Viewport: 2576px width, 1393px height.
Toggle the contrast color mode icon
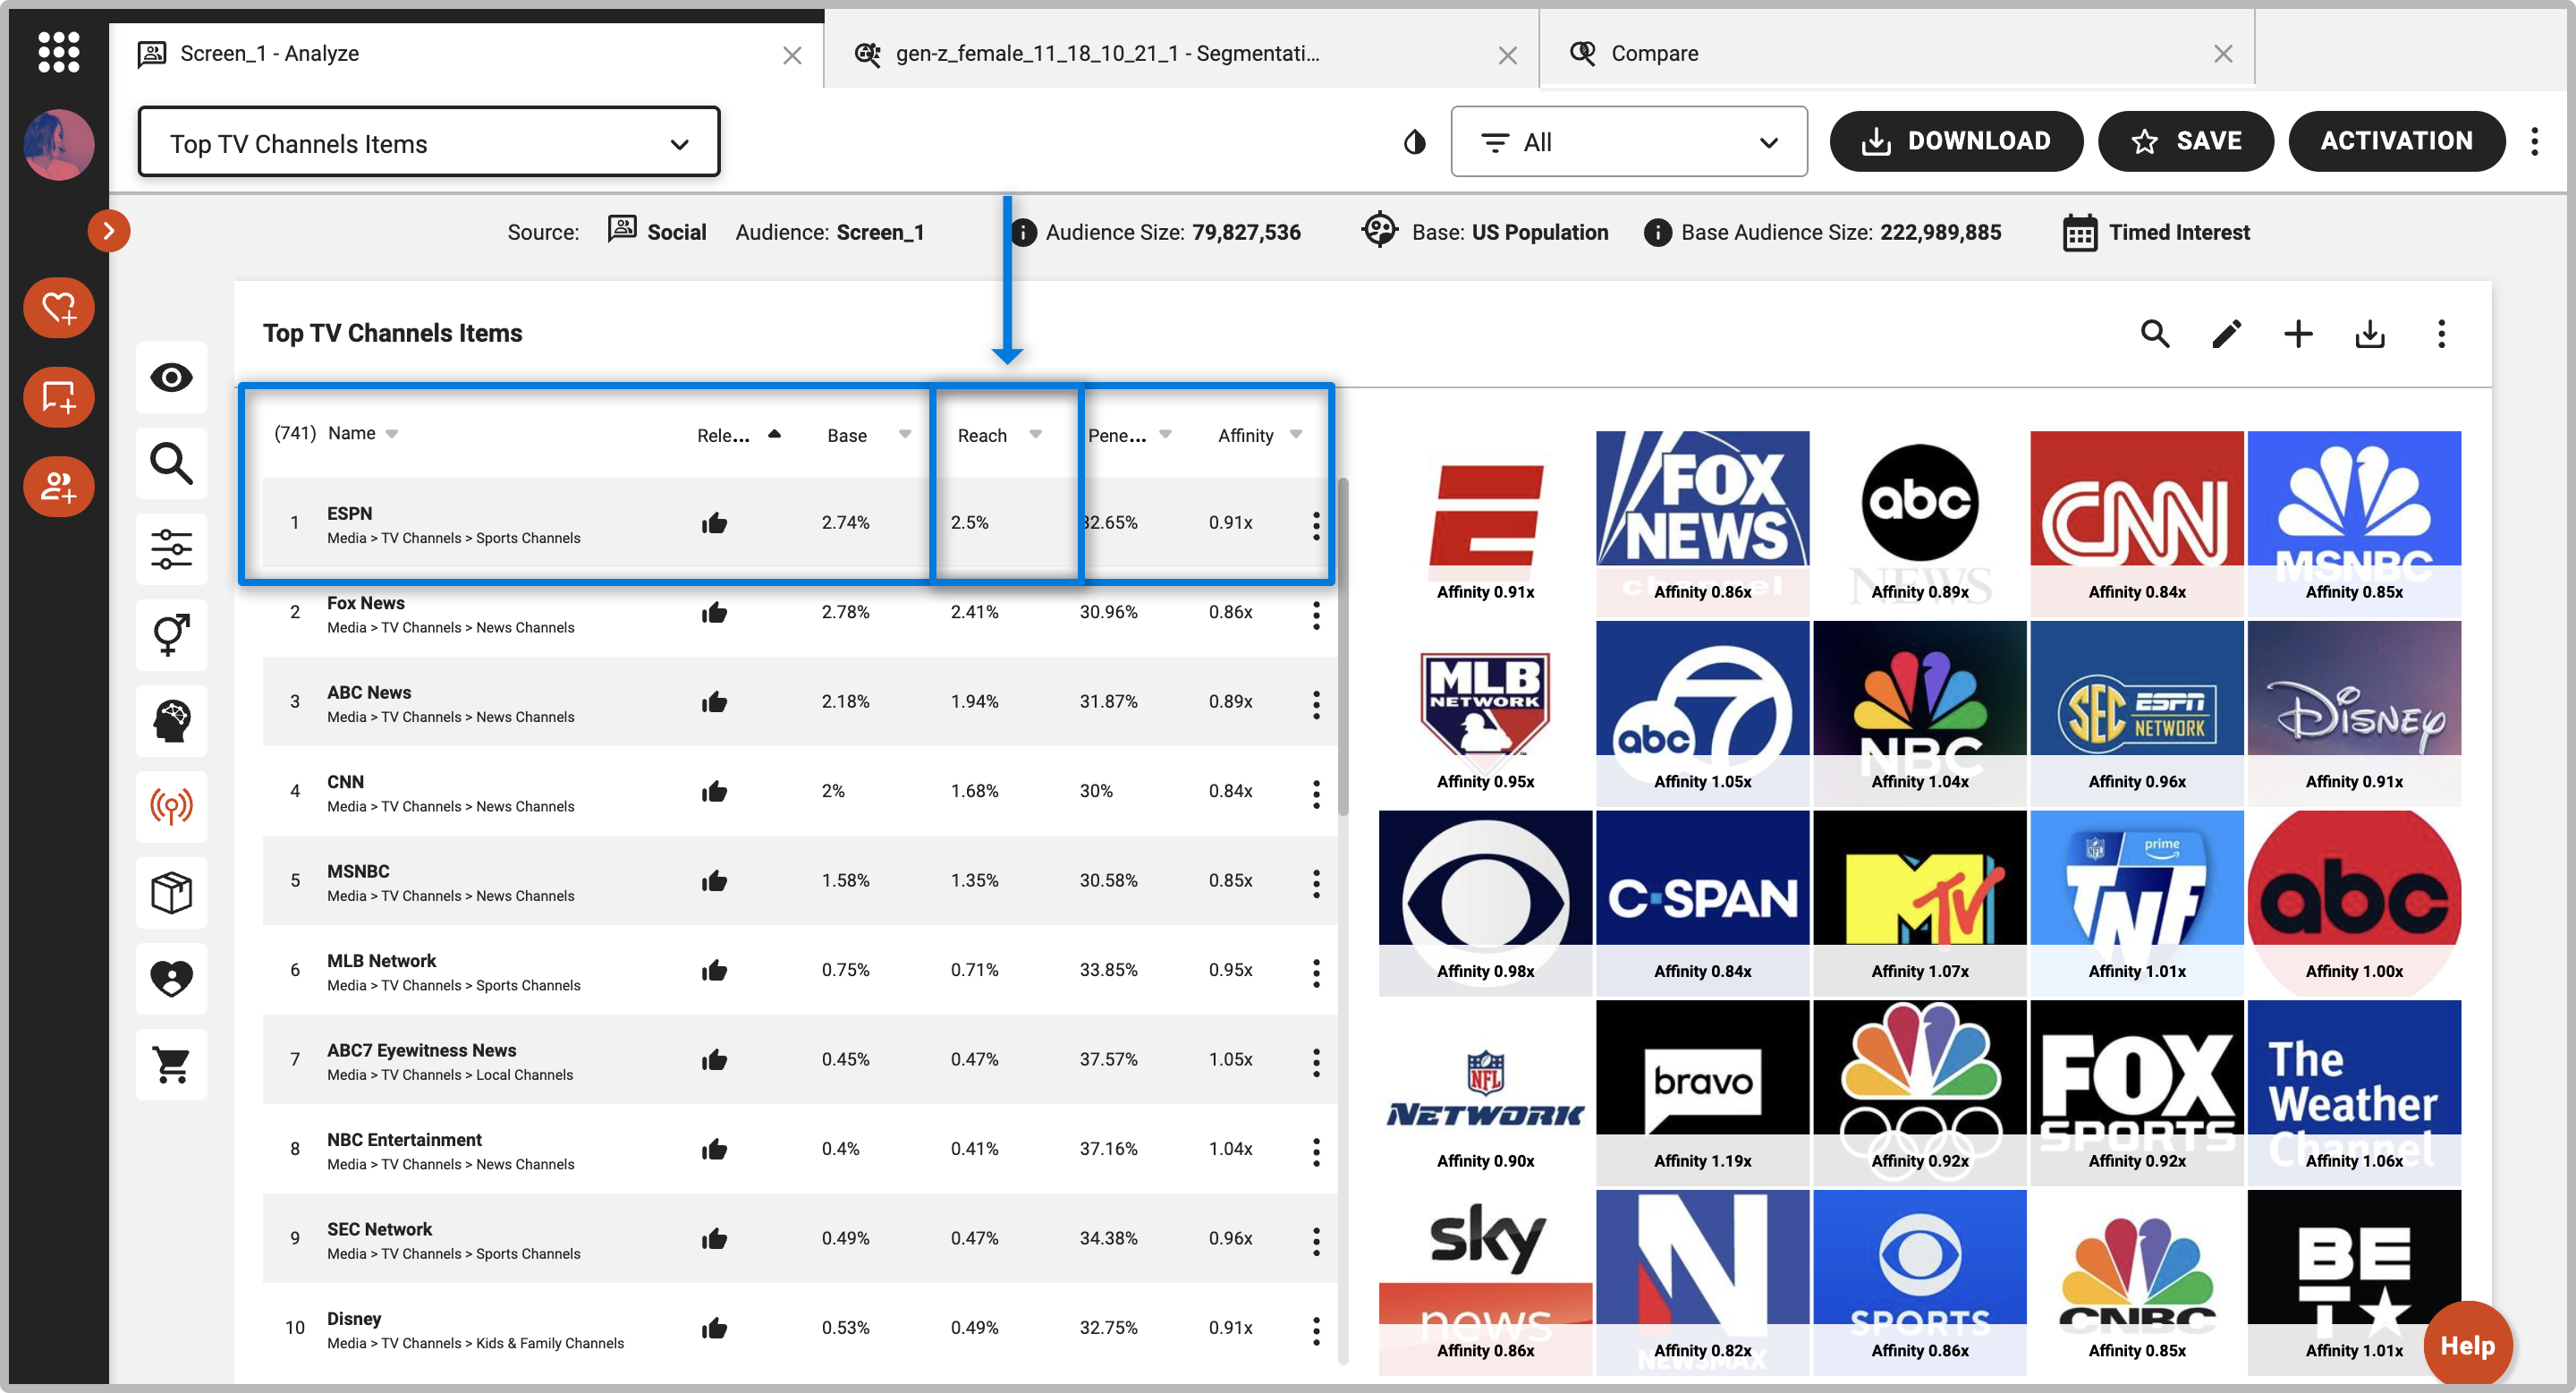[x=1414, y=142]
